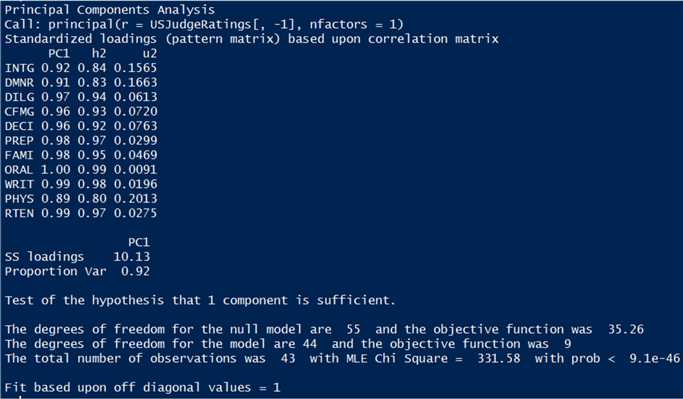Click the PREP row label
Viewport: 683px width, 399px height.
(19, 140)
